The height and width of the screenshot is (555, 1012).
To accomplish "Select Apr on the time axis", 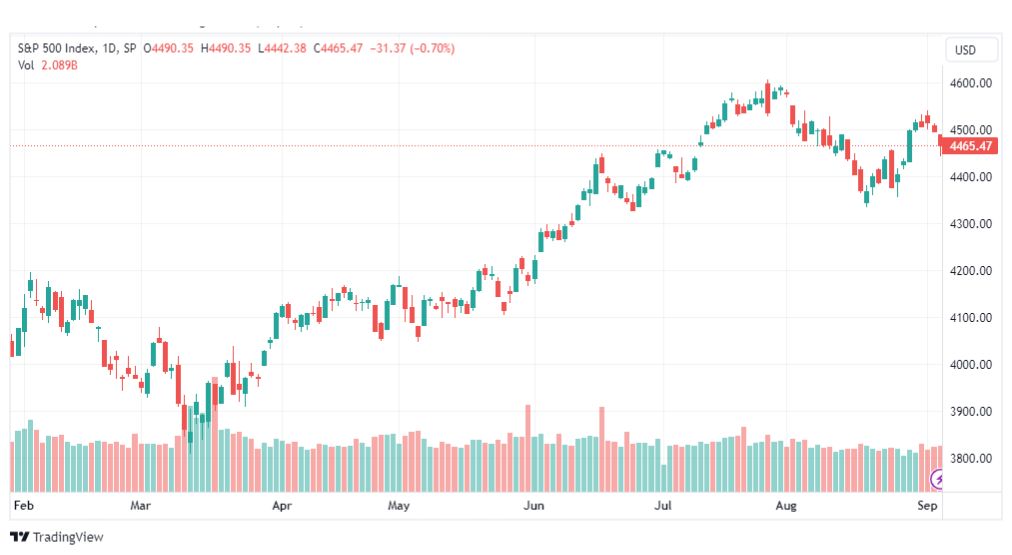I will coord(281,505).
